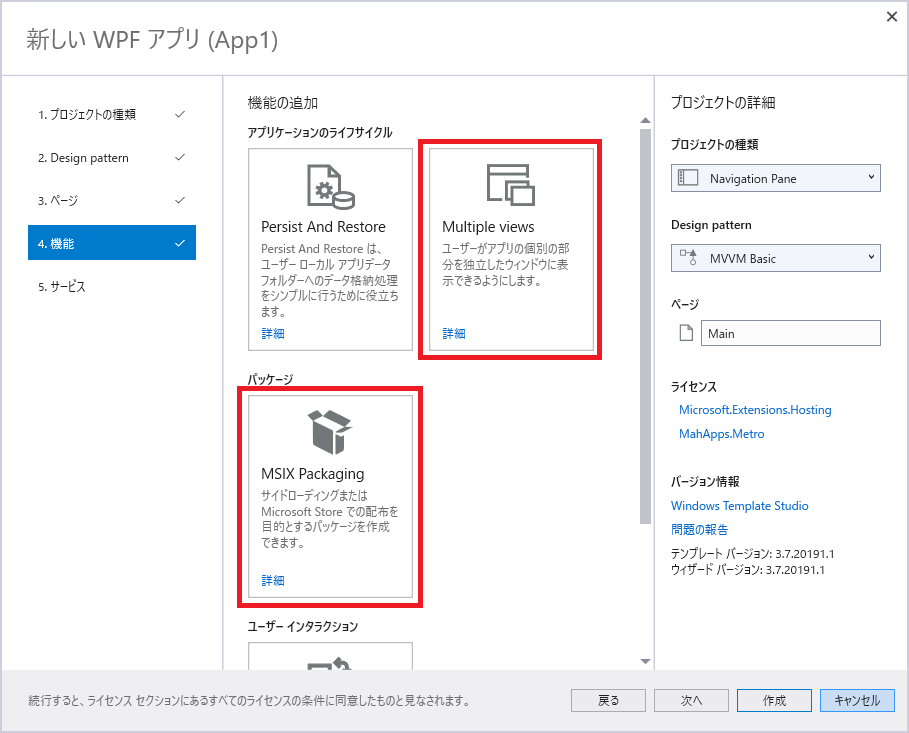
Task: Select the MSIX Packaging feature card
Action: click(330, 496)
